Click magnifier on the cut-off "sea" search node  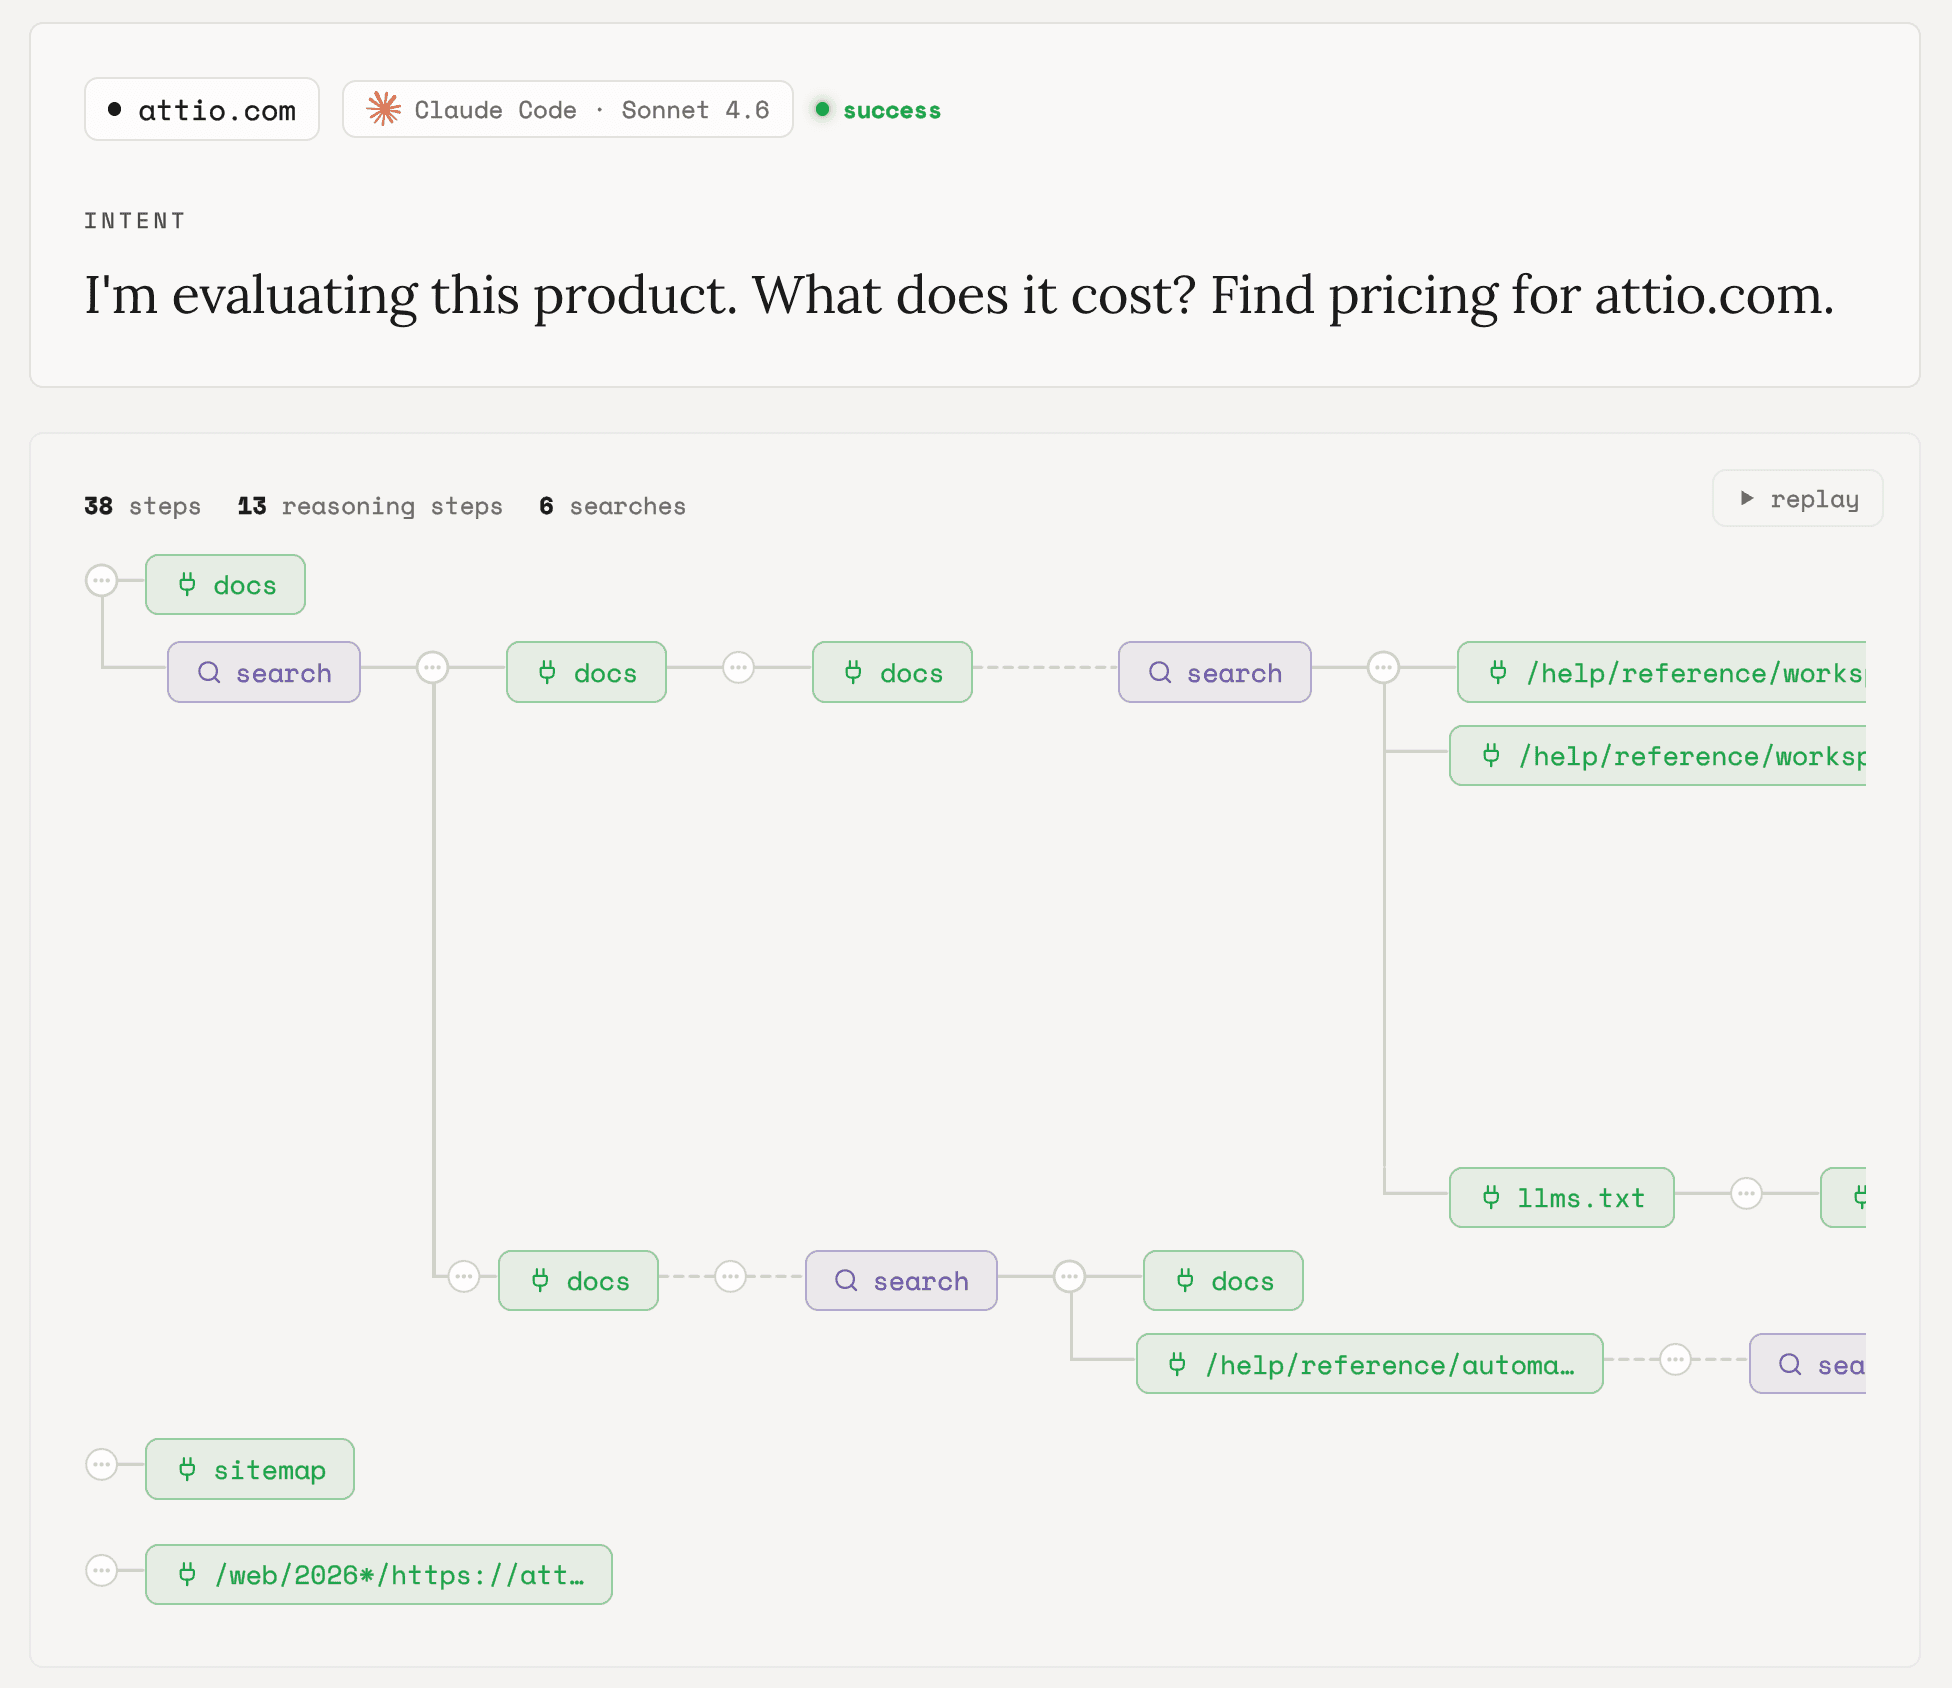tap(1790, 1364)
